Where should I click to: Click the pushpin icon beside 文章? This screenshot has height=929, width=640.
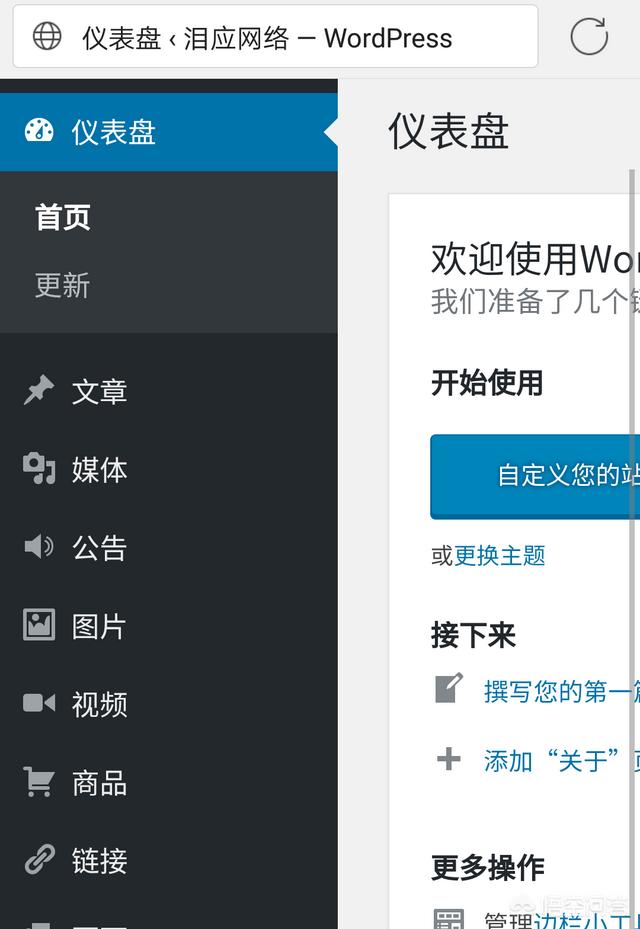click(x=39, y=390)
